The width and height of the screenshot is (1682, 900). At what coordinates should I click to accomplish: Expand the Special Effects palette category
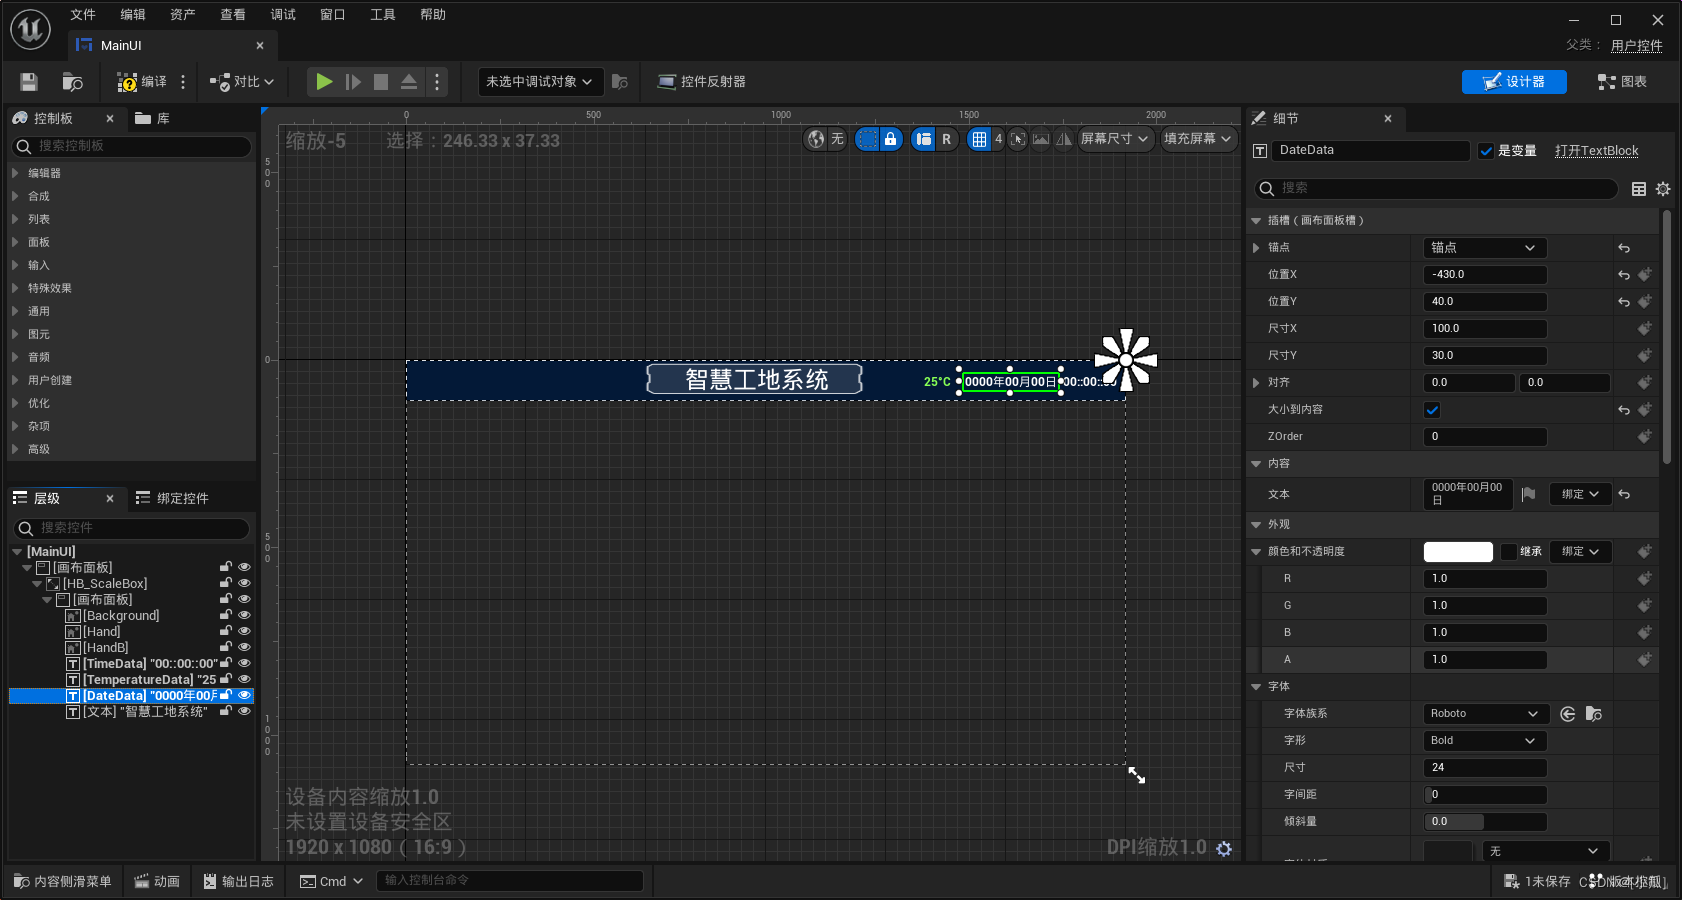pyautogui.click(x=15, y=288)
